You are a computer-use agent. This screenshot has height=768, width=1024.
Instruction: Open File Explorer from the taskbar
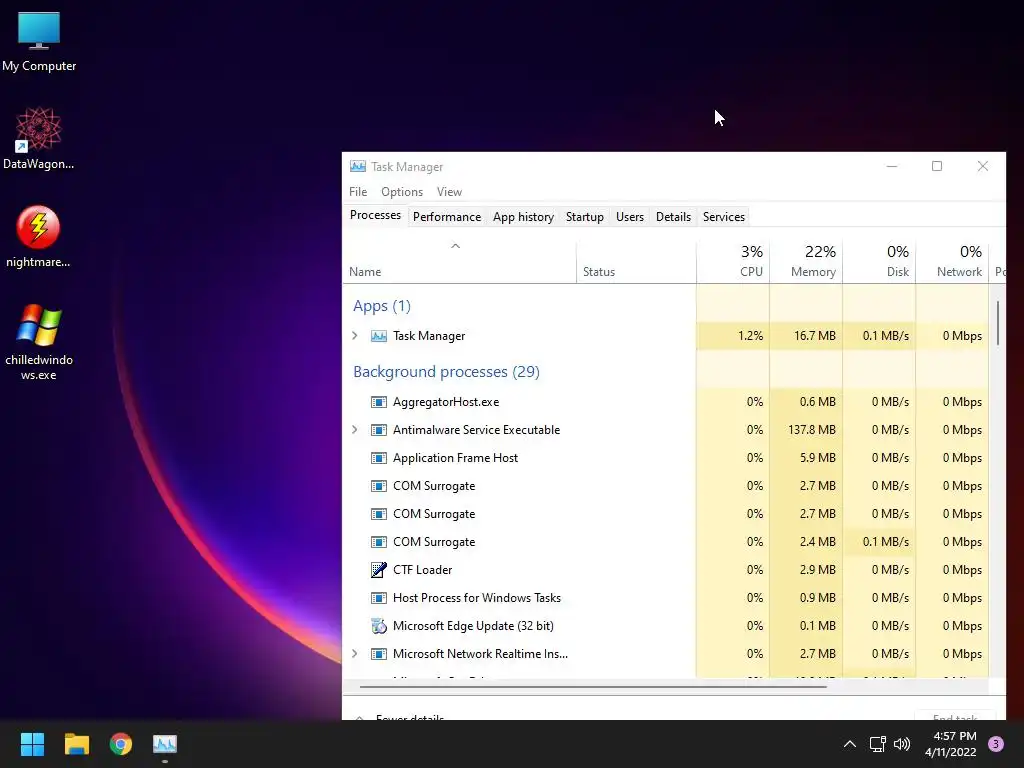76,744
